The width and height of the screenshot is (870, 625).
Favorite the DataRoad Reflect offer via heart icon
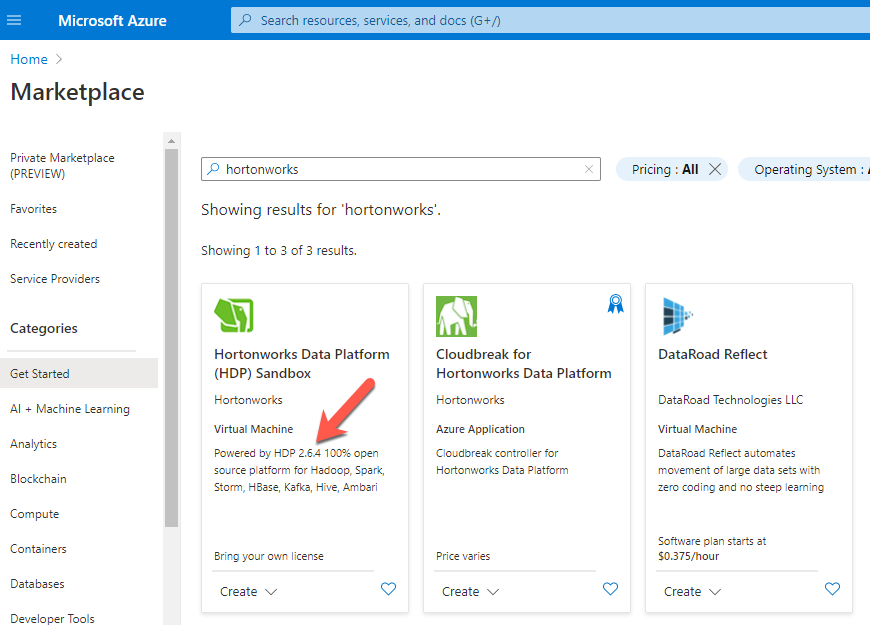pyautogui.click(x=832, y=589)
